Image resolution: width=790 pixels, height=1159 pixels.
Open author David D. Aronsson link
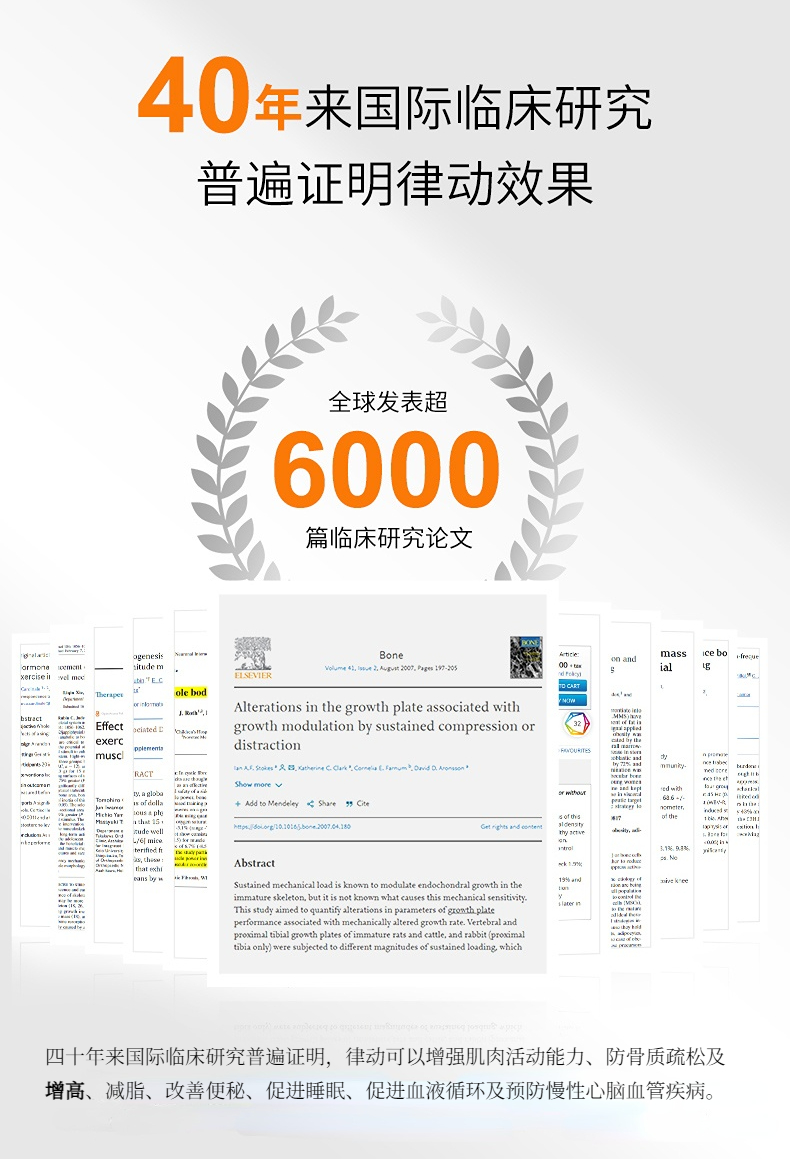coord(439,768)
